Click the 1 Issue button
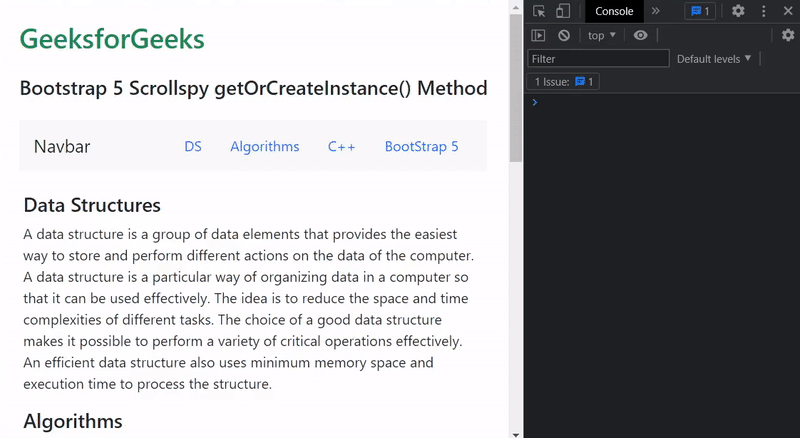Screen dimensions: 800x438 click(563, 82)
